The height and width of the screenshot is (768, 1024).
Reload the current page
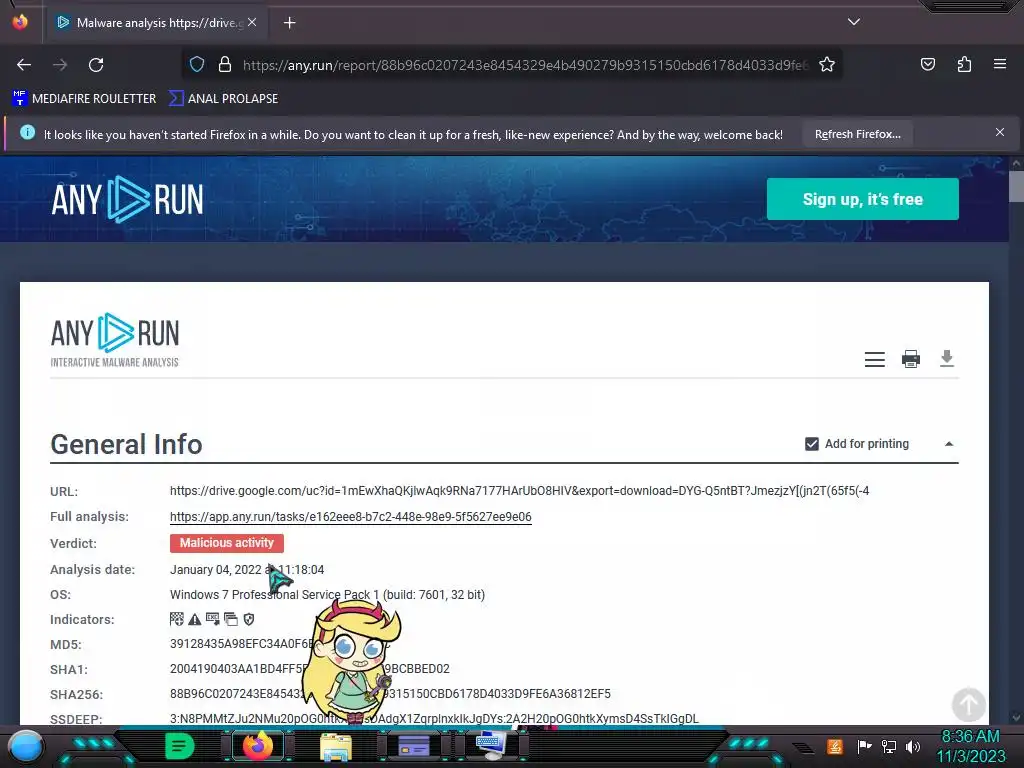[x=96, y=65]
